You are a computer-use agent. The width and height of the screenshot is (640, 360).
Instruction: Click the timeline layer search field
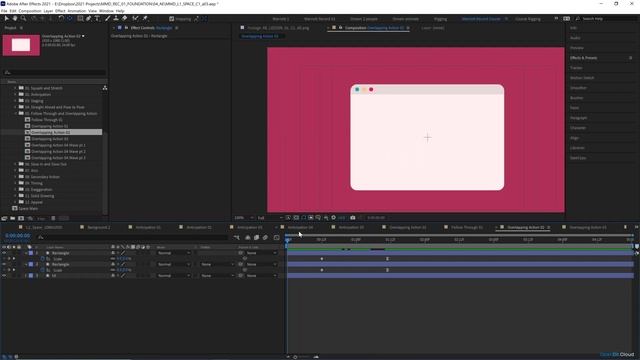tap(133, 237)
